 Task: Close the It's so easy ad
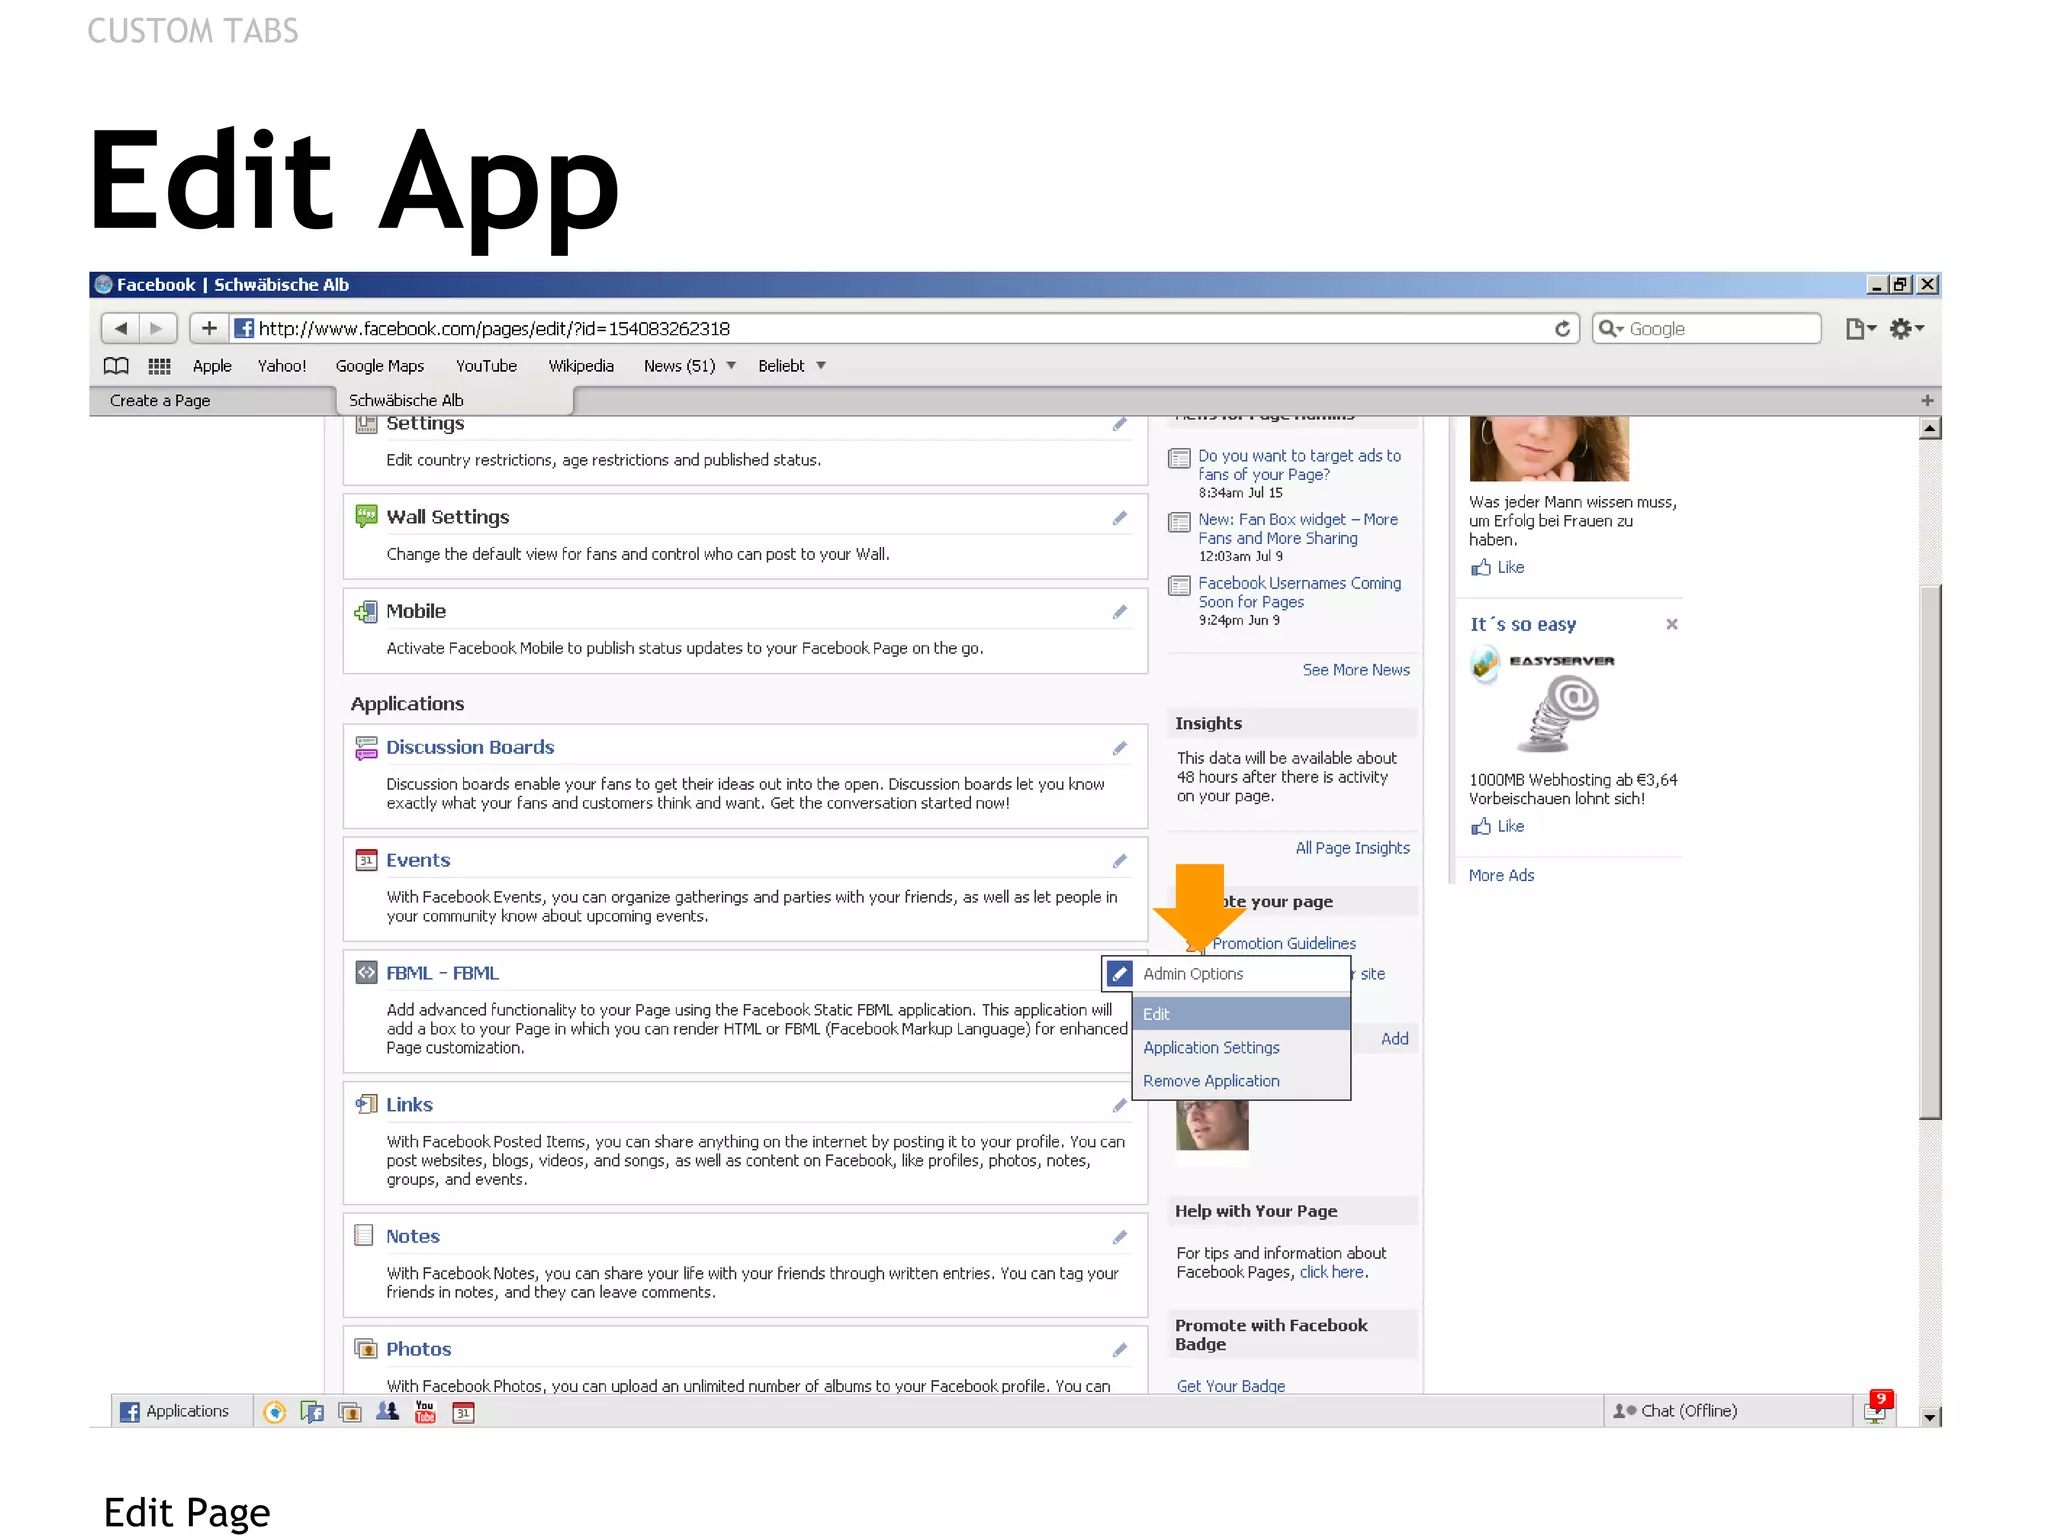pyautogui.click(x=1671, y=624)
